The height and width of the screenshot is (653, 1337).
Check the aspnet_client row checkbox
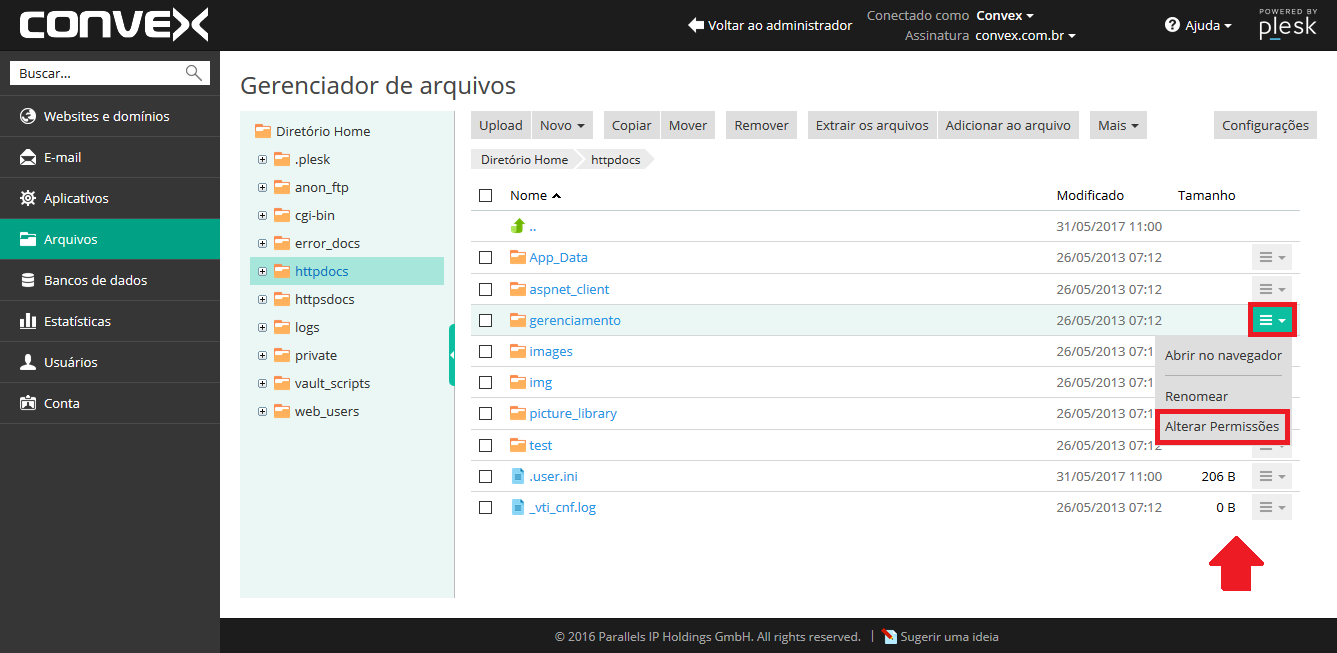pos(486,289)
